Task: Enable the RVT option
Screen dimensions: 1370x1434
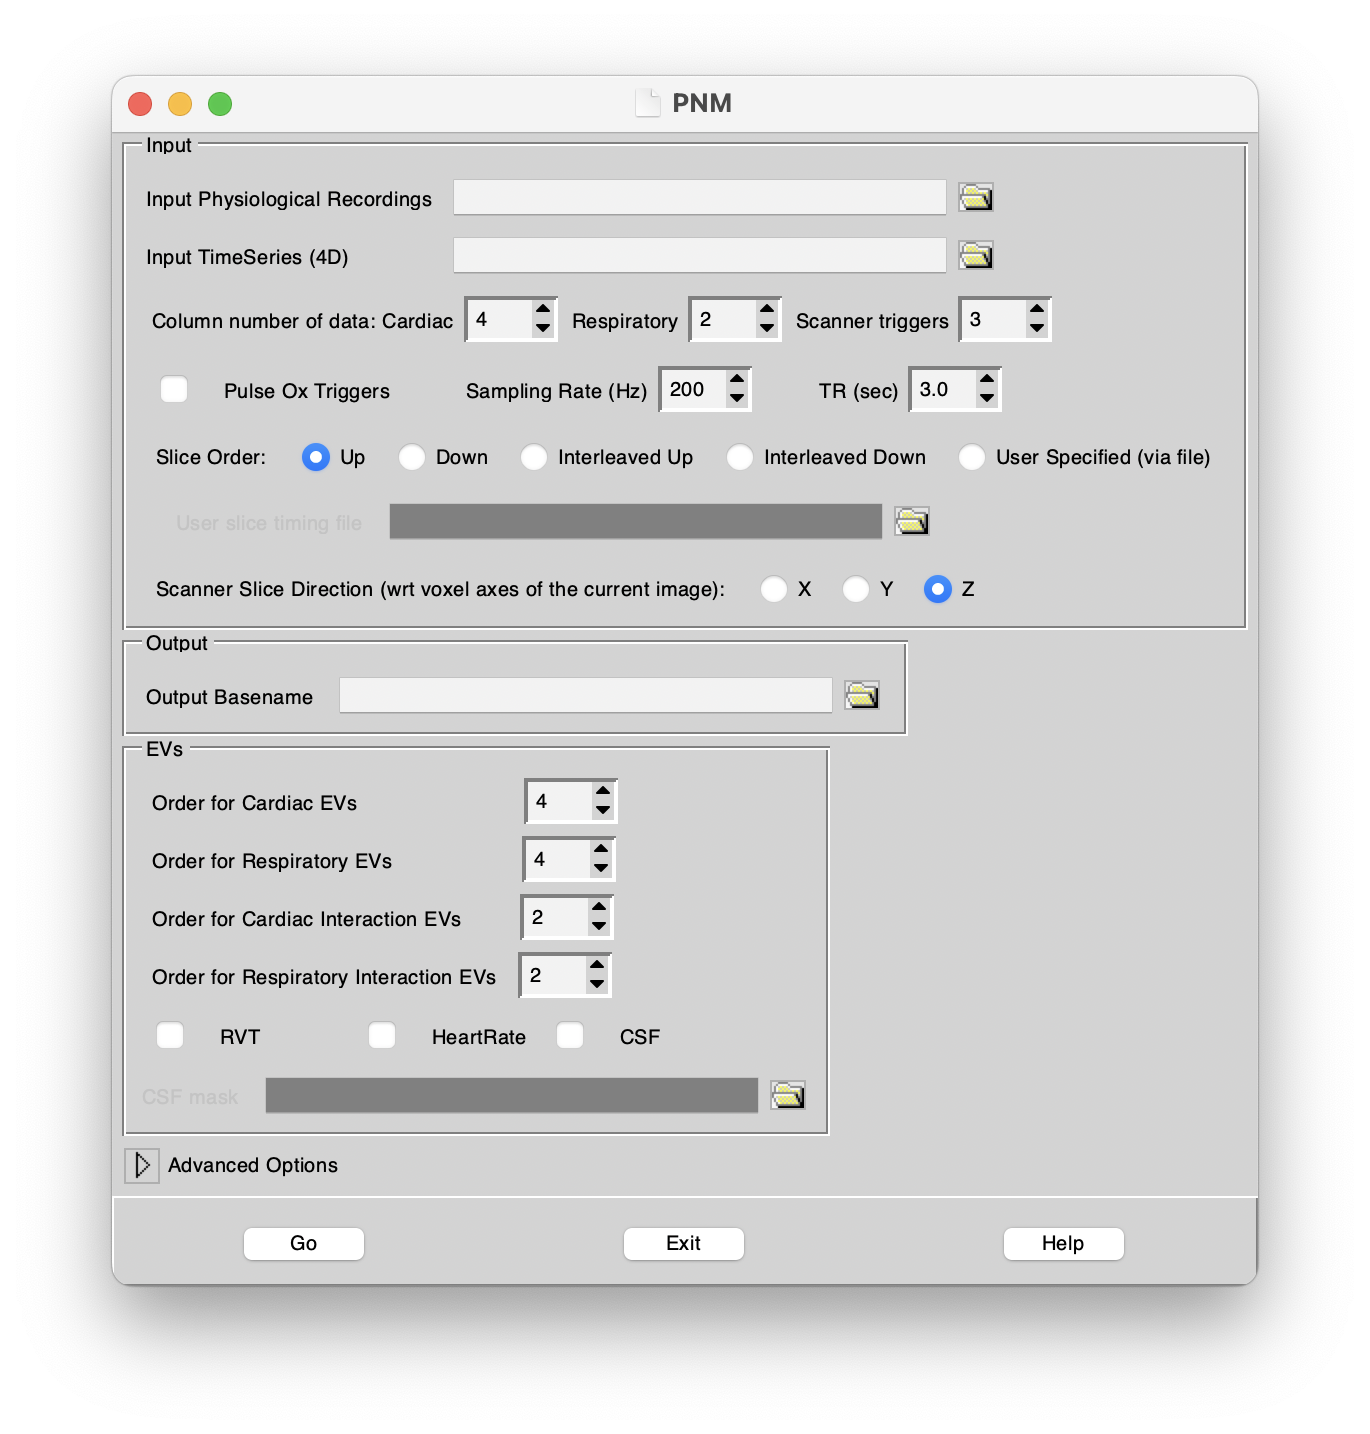Action: click(170, 1035)
